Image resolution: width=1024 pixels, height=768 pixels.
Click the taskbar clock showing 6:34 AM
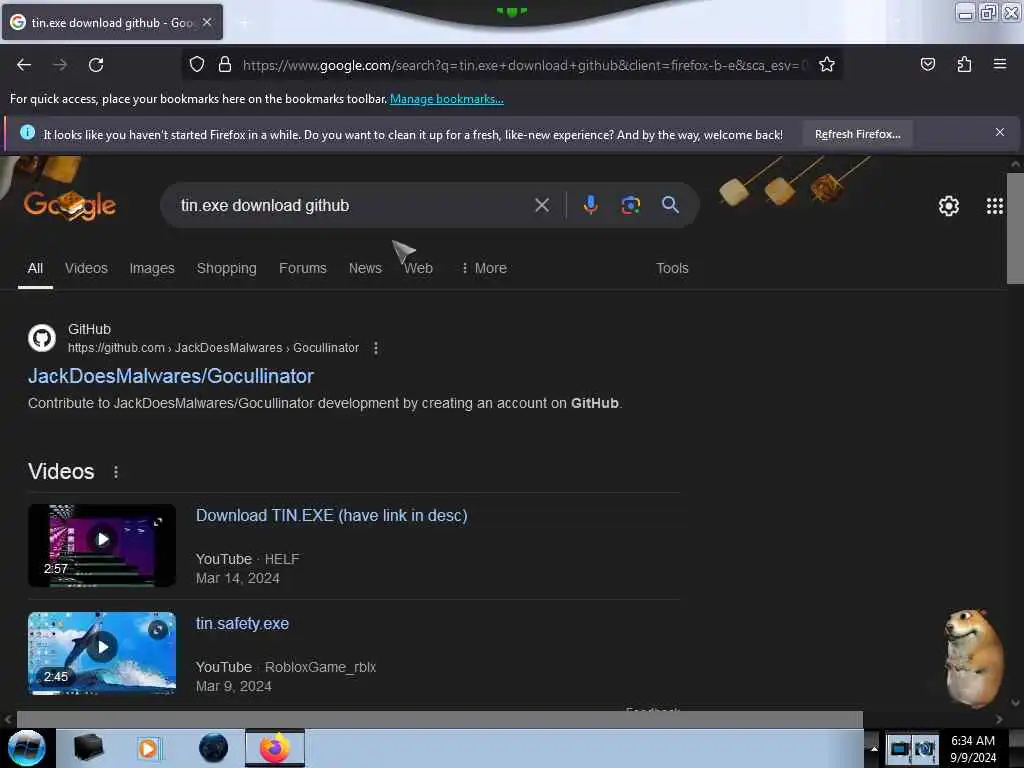[x=972, y=748]
